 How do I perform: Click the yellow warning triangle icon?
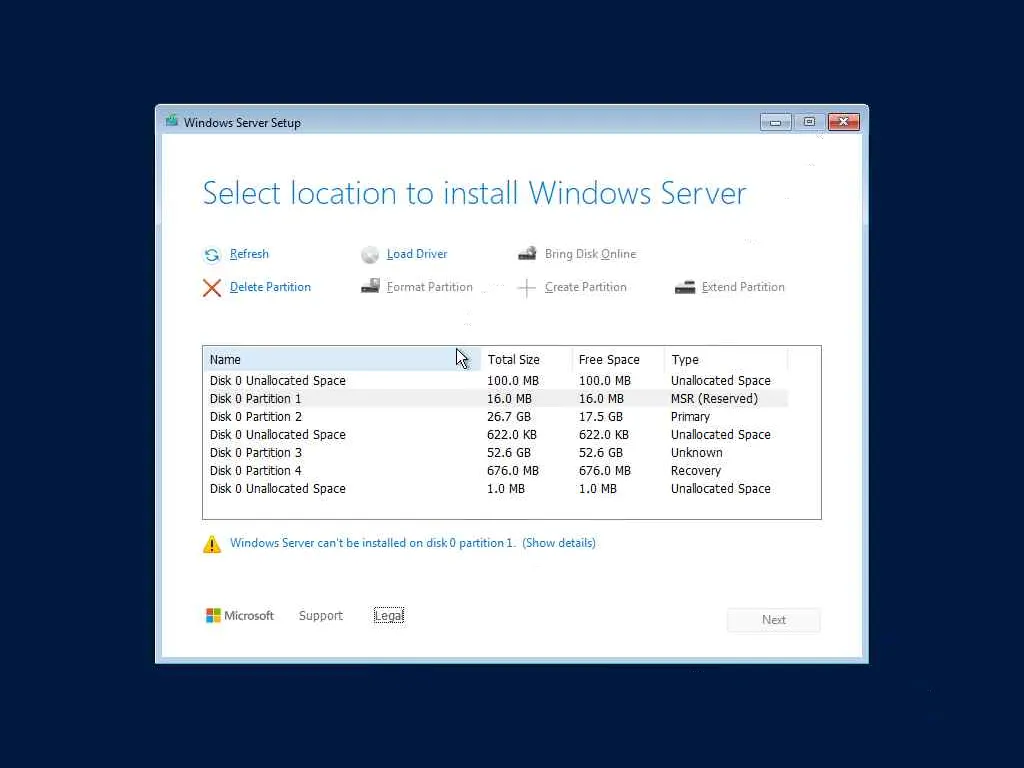click(x=212, y=543)
